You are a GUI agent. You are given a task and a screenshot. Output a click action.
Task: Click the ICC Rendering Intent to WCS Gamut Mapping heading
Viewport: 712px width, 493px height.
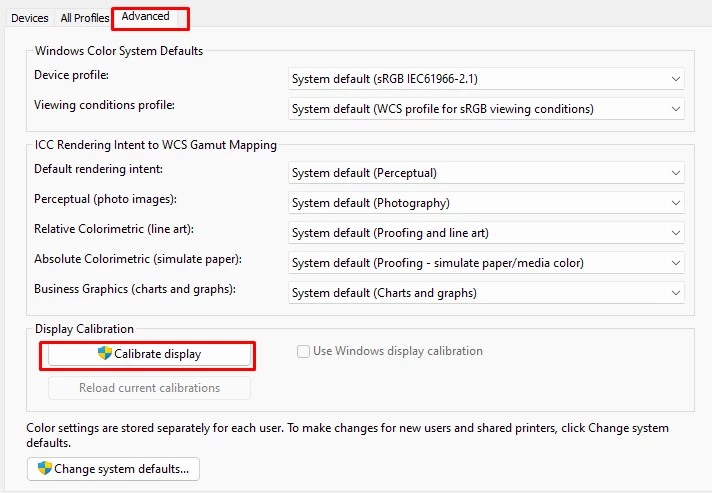click(156, 145)
